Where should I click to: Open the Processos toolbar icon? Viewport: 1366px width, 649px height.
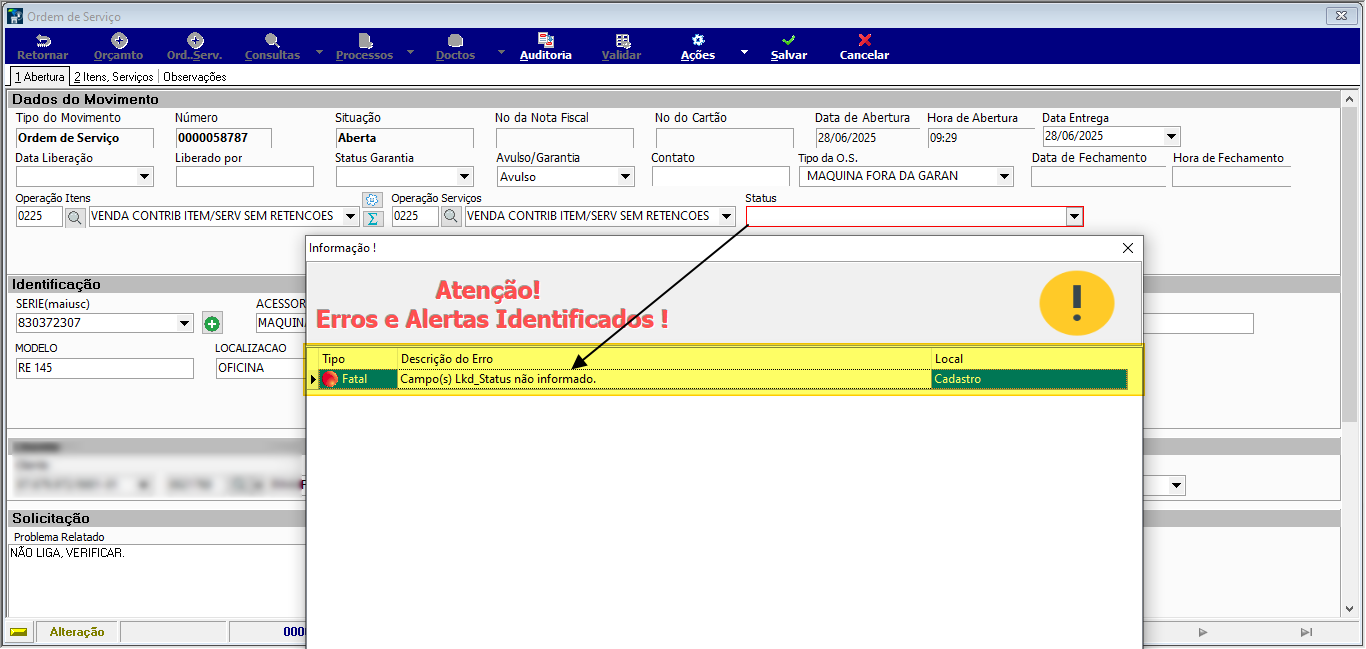pos(365,40)
